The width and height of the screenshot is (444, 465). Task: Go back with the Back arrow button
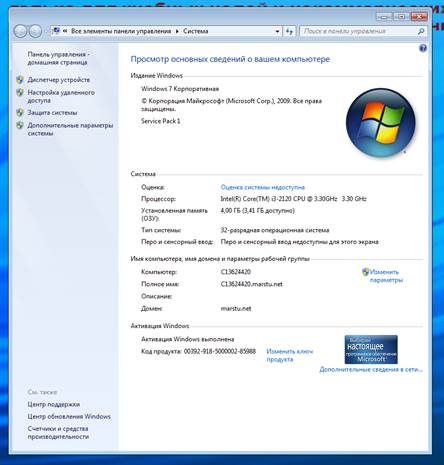(x=20, y=31)
